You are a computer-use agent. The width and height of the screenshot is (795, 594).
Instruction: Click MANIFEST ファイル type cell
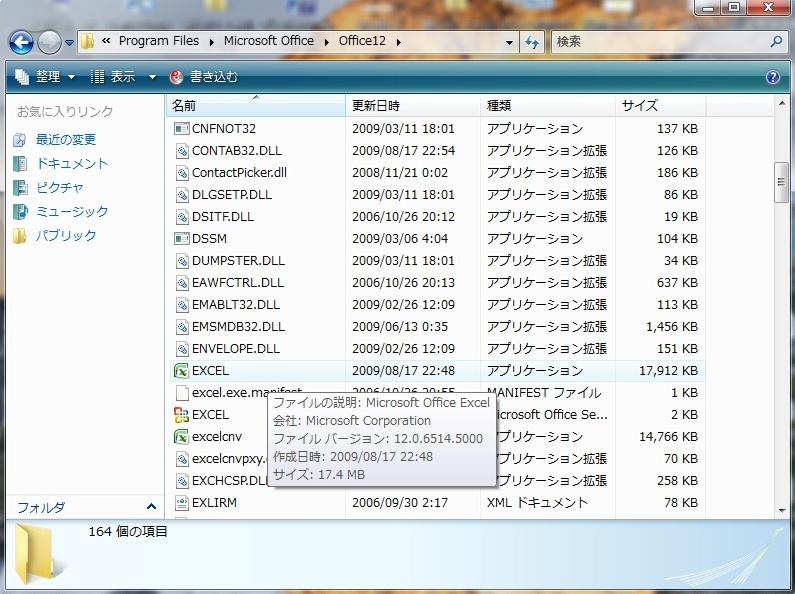click(x=544, y=393)
